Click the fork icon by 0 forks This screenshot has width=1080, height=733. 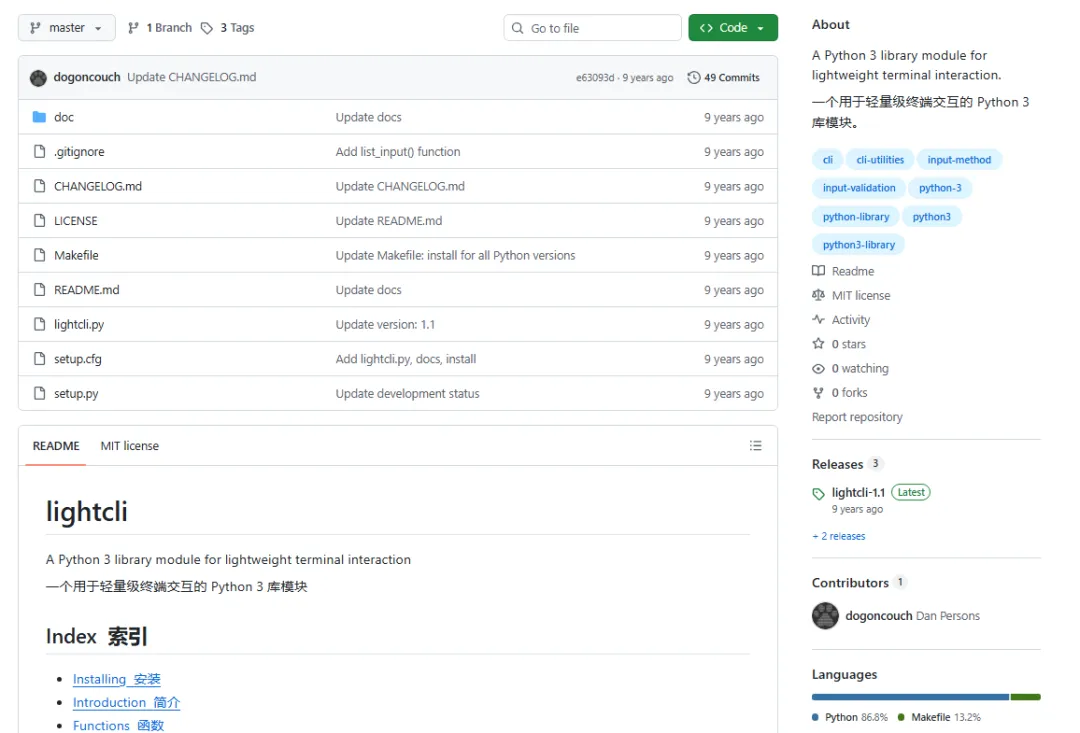pos(818,393)
